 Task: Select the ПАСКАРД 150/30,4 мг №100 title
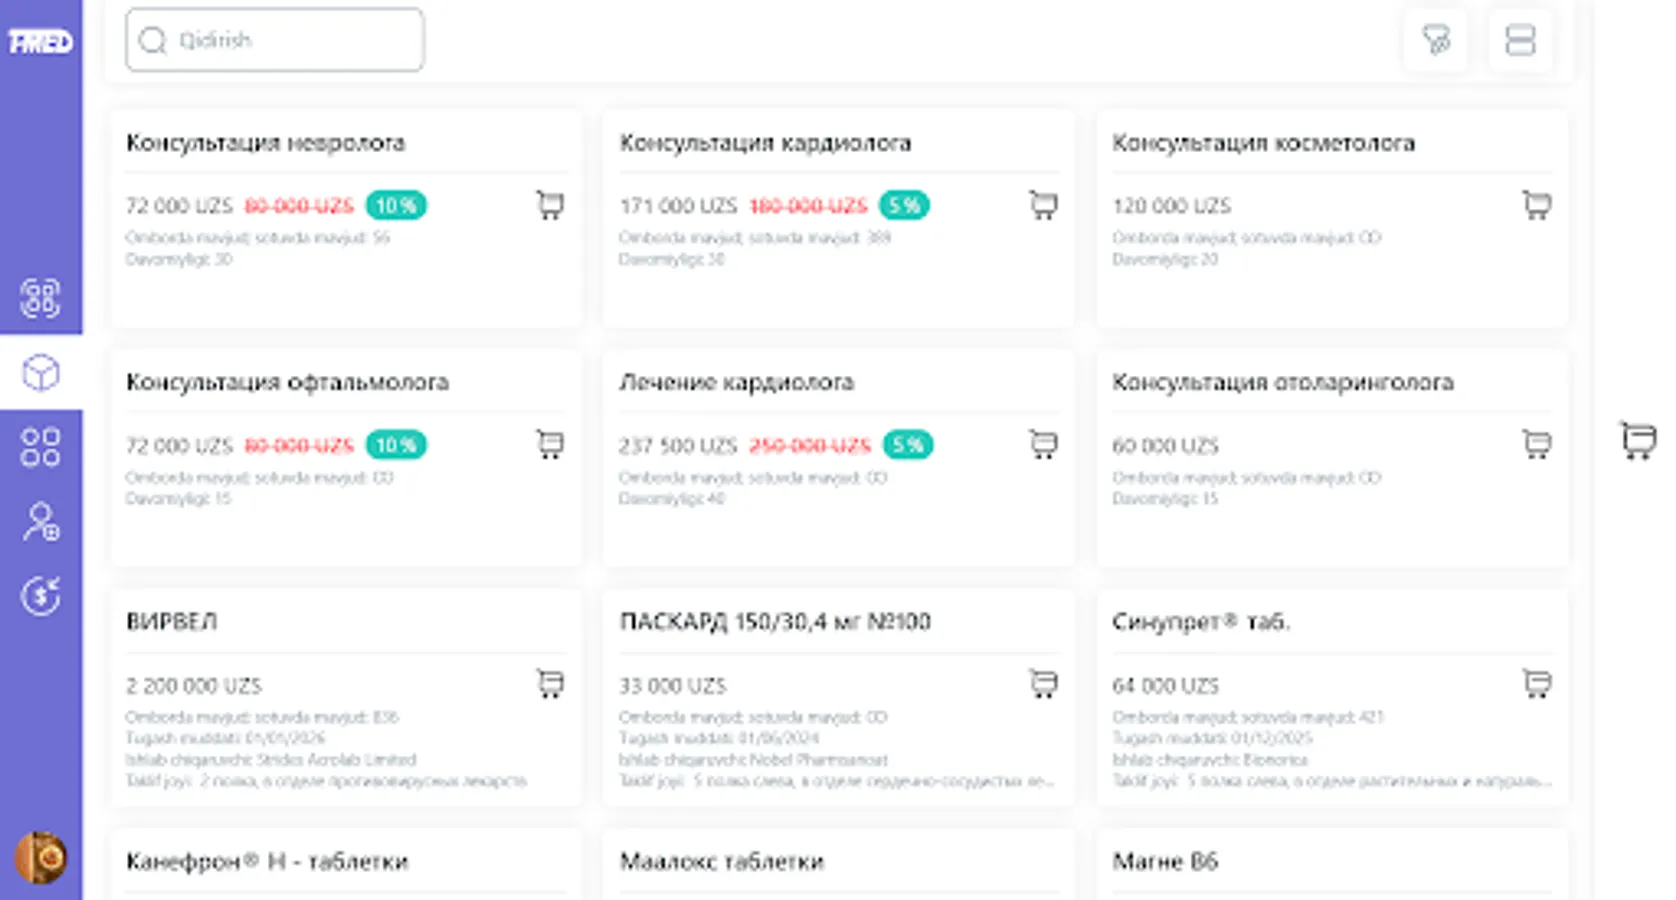pos(775,622)
